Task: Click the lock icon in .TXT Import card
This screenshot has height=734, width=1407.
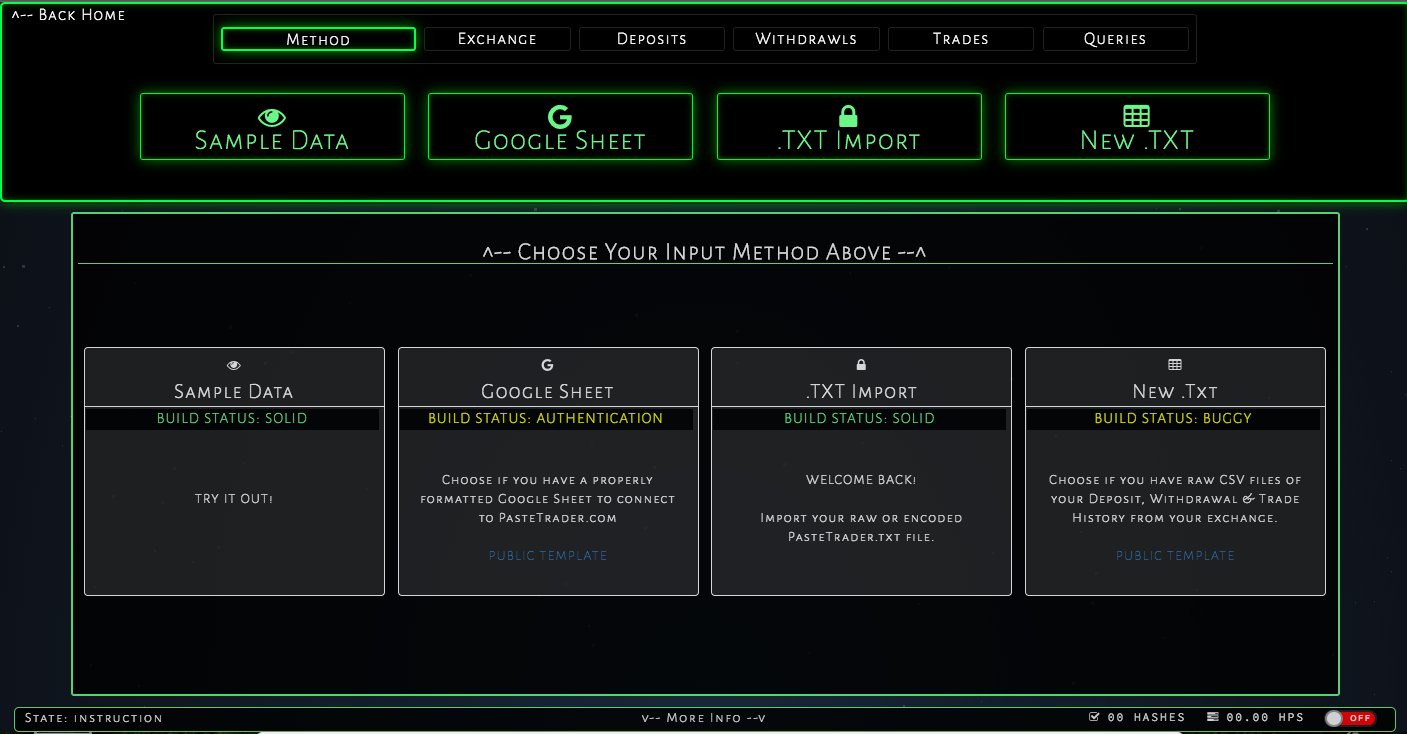Action: pyautogui.click(x=861, y=366)
